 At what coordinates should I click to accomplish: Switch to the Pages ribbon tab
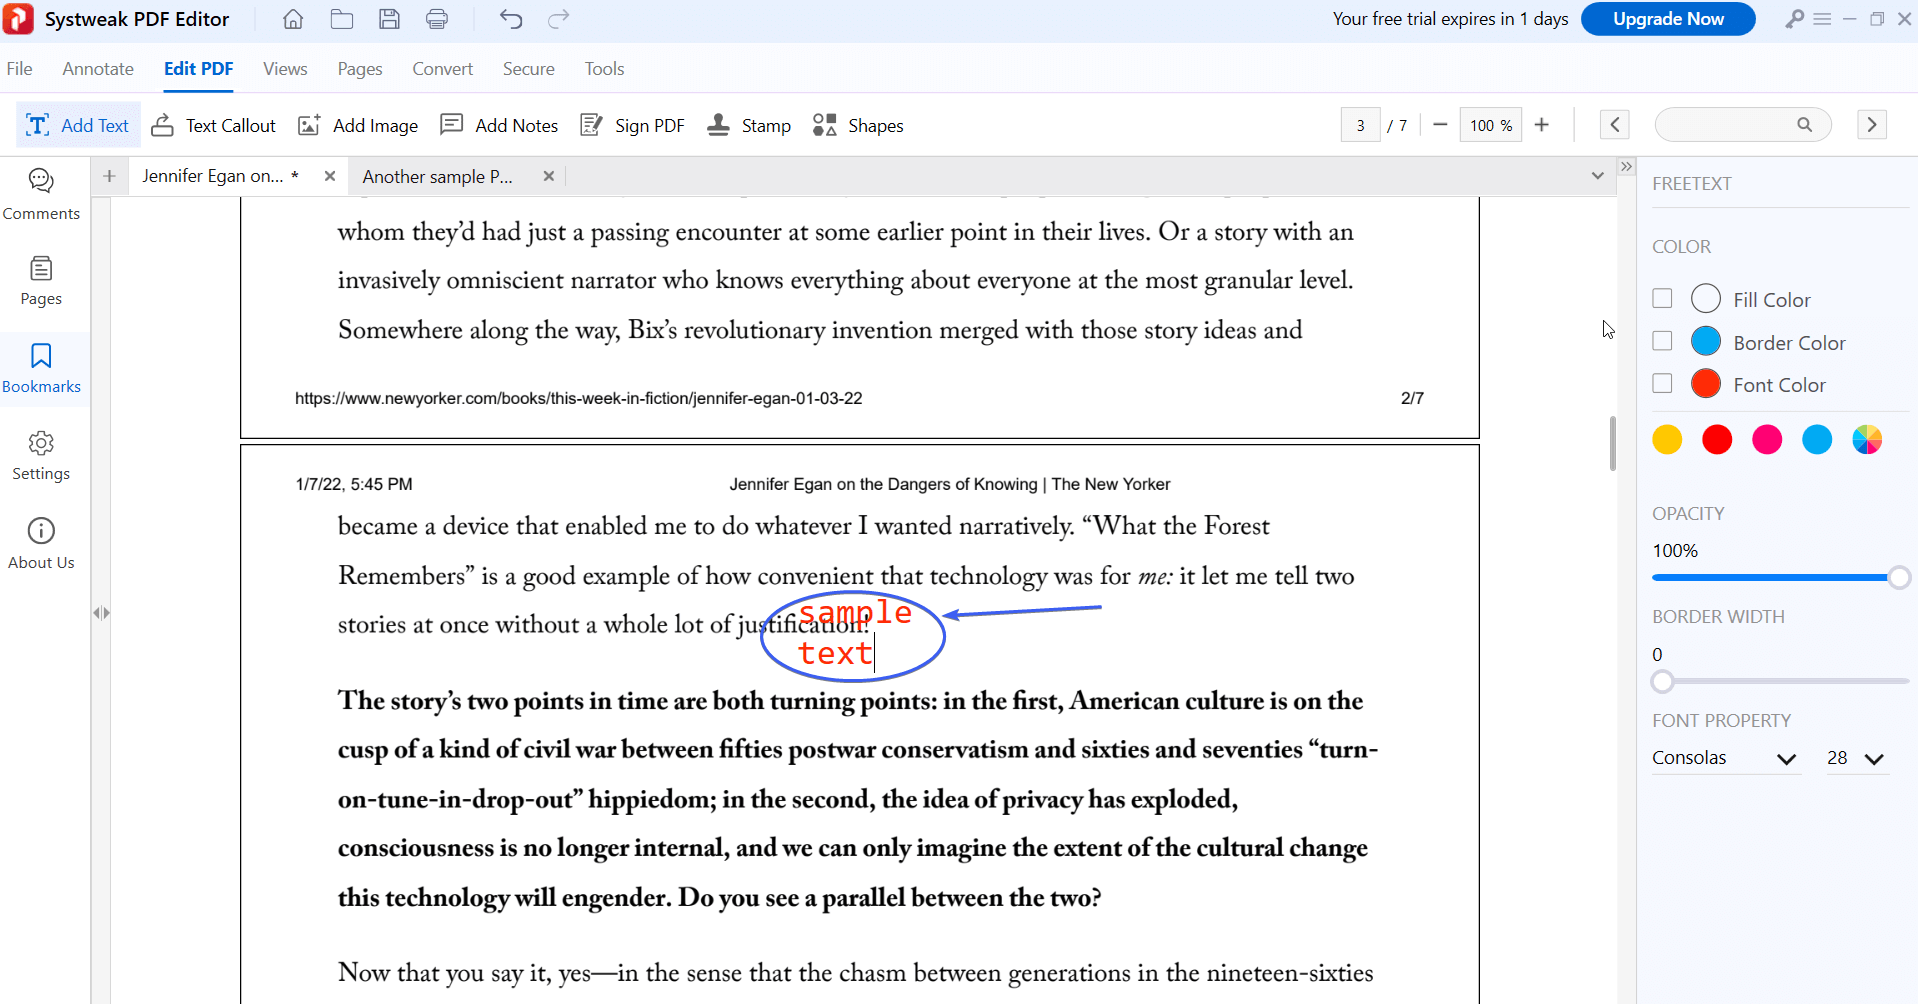[x=360, y=69]
